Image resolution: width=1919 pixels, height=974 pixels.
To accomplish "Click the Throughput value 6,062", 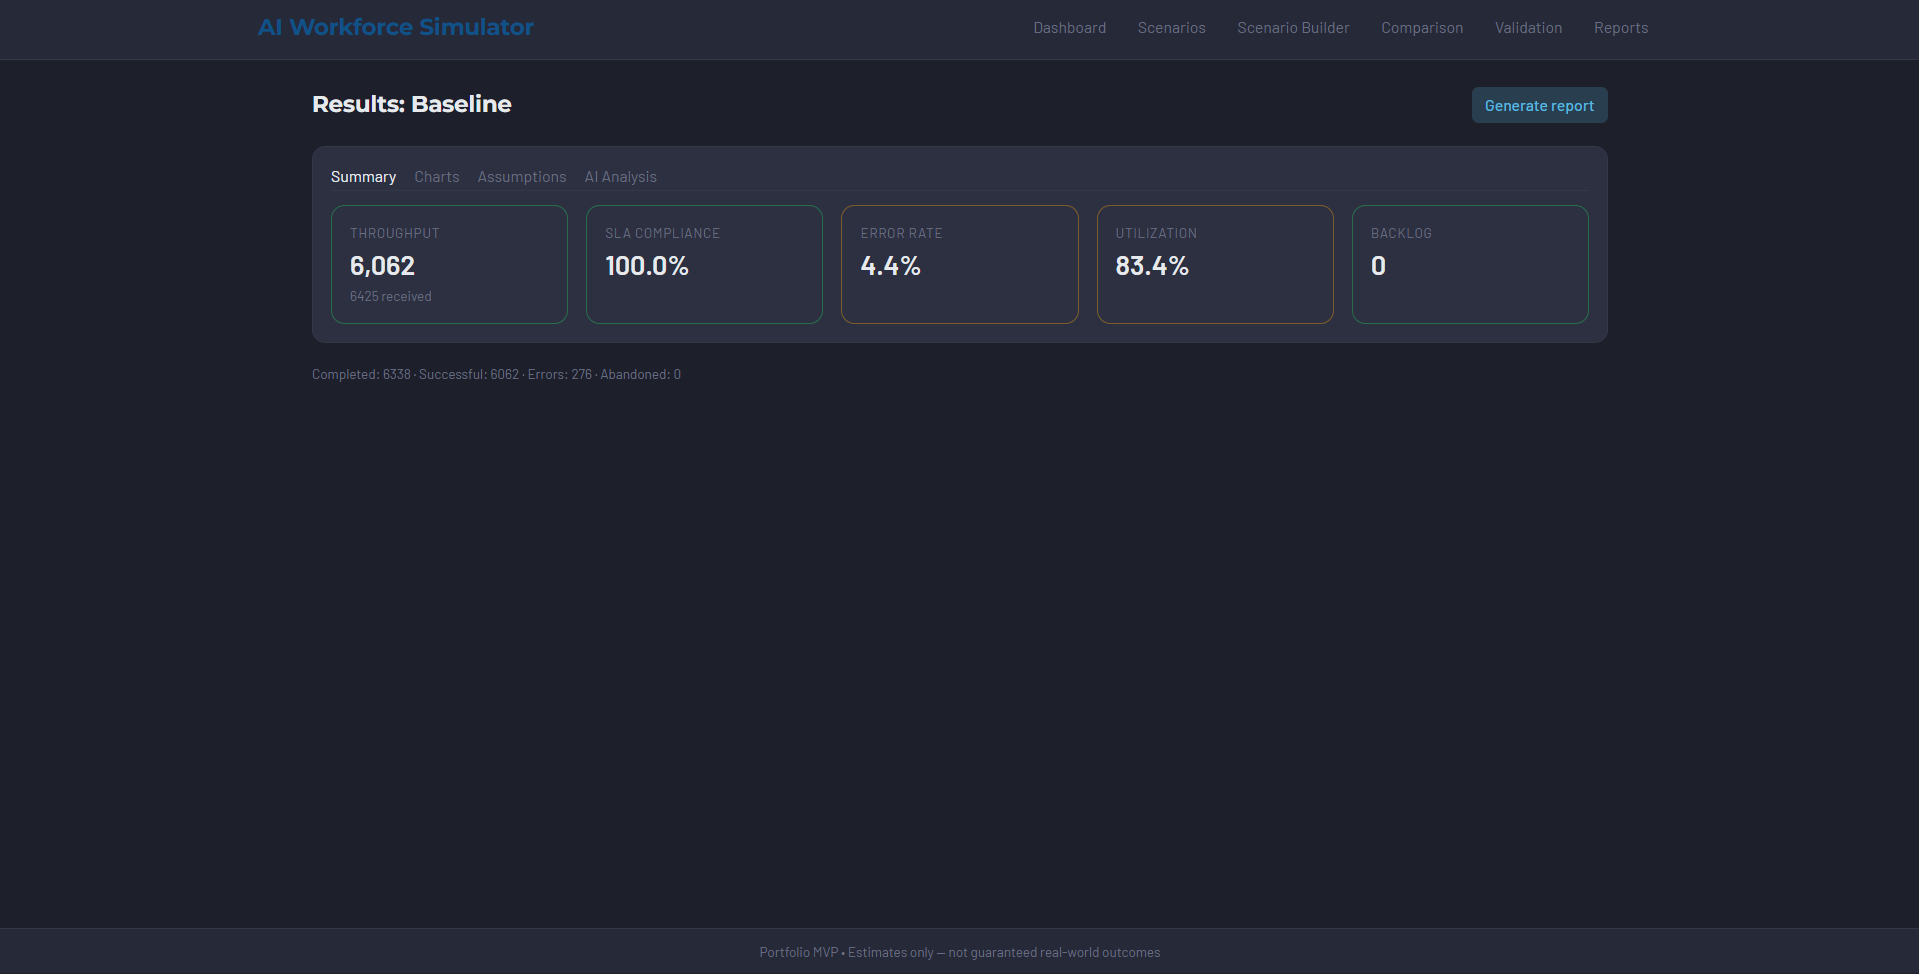I will [382, 266].
